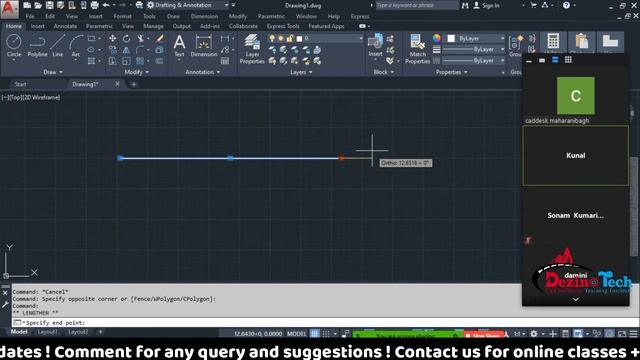The image size is (640, 360).
Task: Click the object color wheel
Action: point(437,38)
